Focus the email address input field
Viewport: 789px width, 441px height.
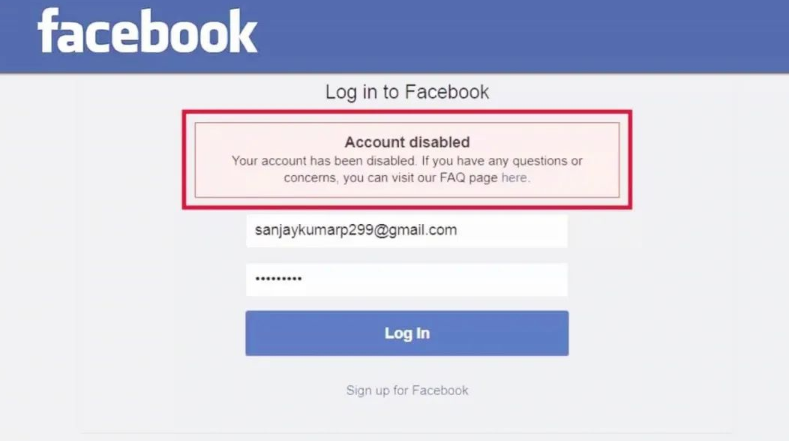tap(407, 231)
